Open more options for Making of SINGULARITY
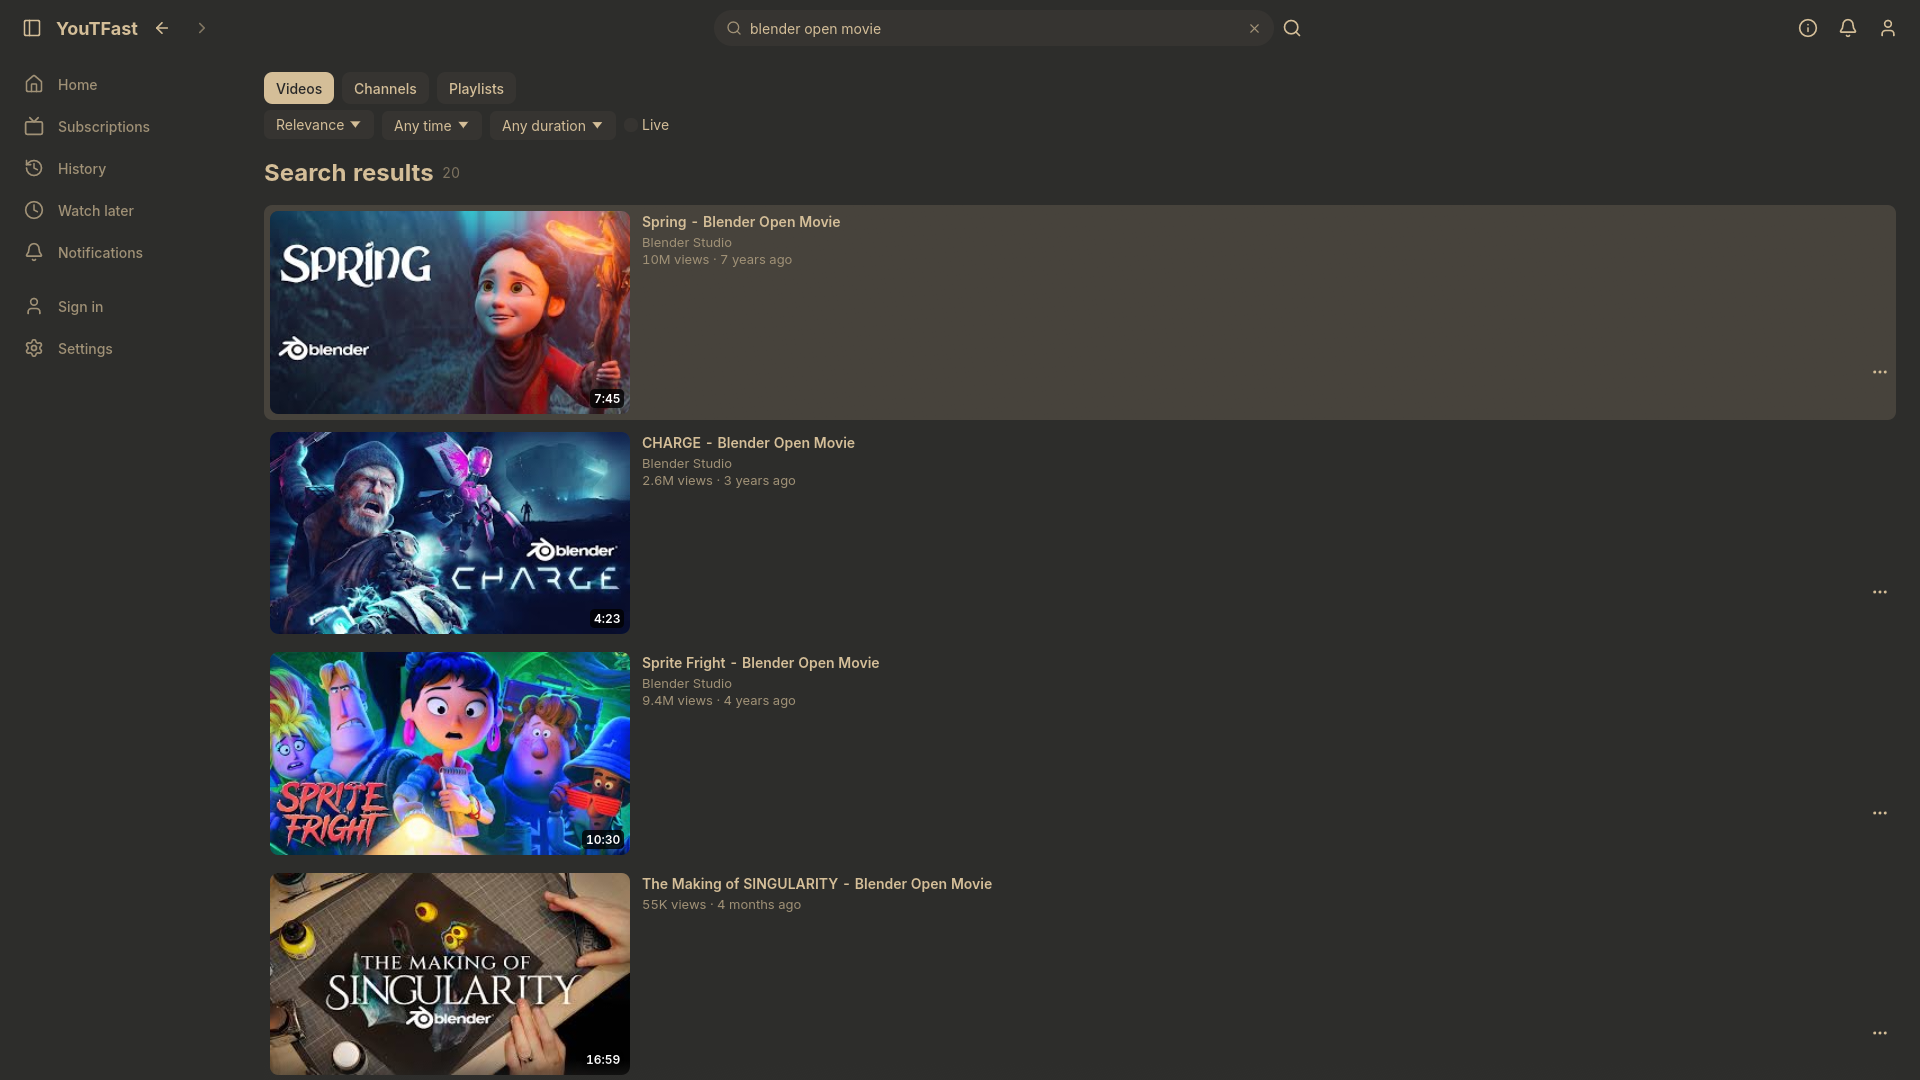The image size is (1920, 1080). tap(1880, 1033)
